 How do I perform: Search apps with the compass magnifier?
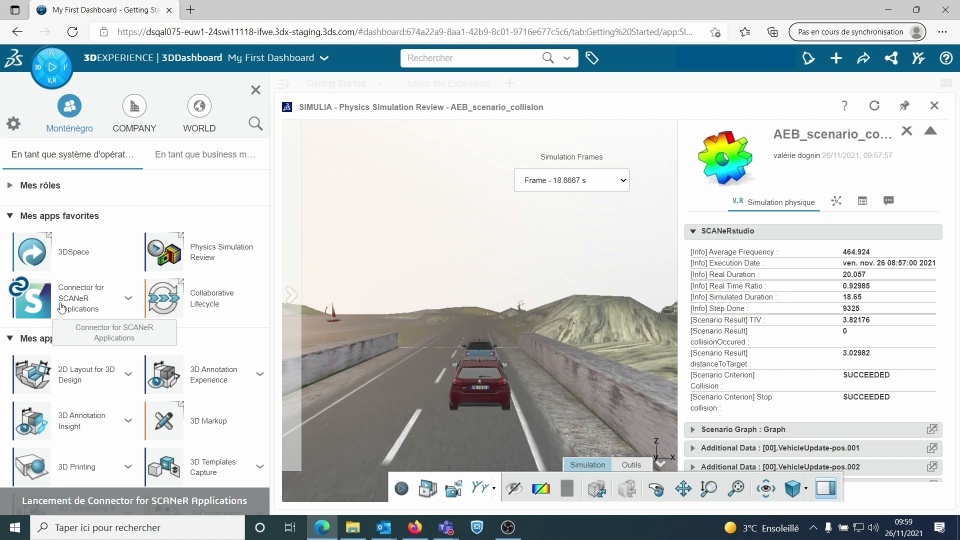click(x=255, y=124)
